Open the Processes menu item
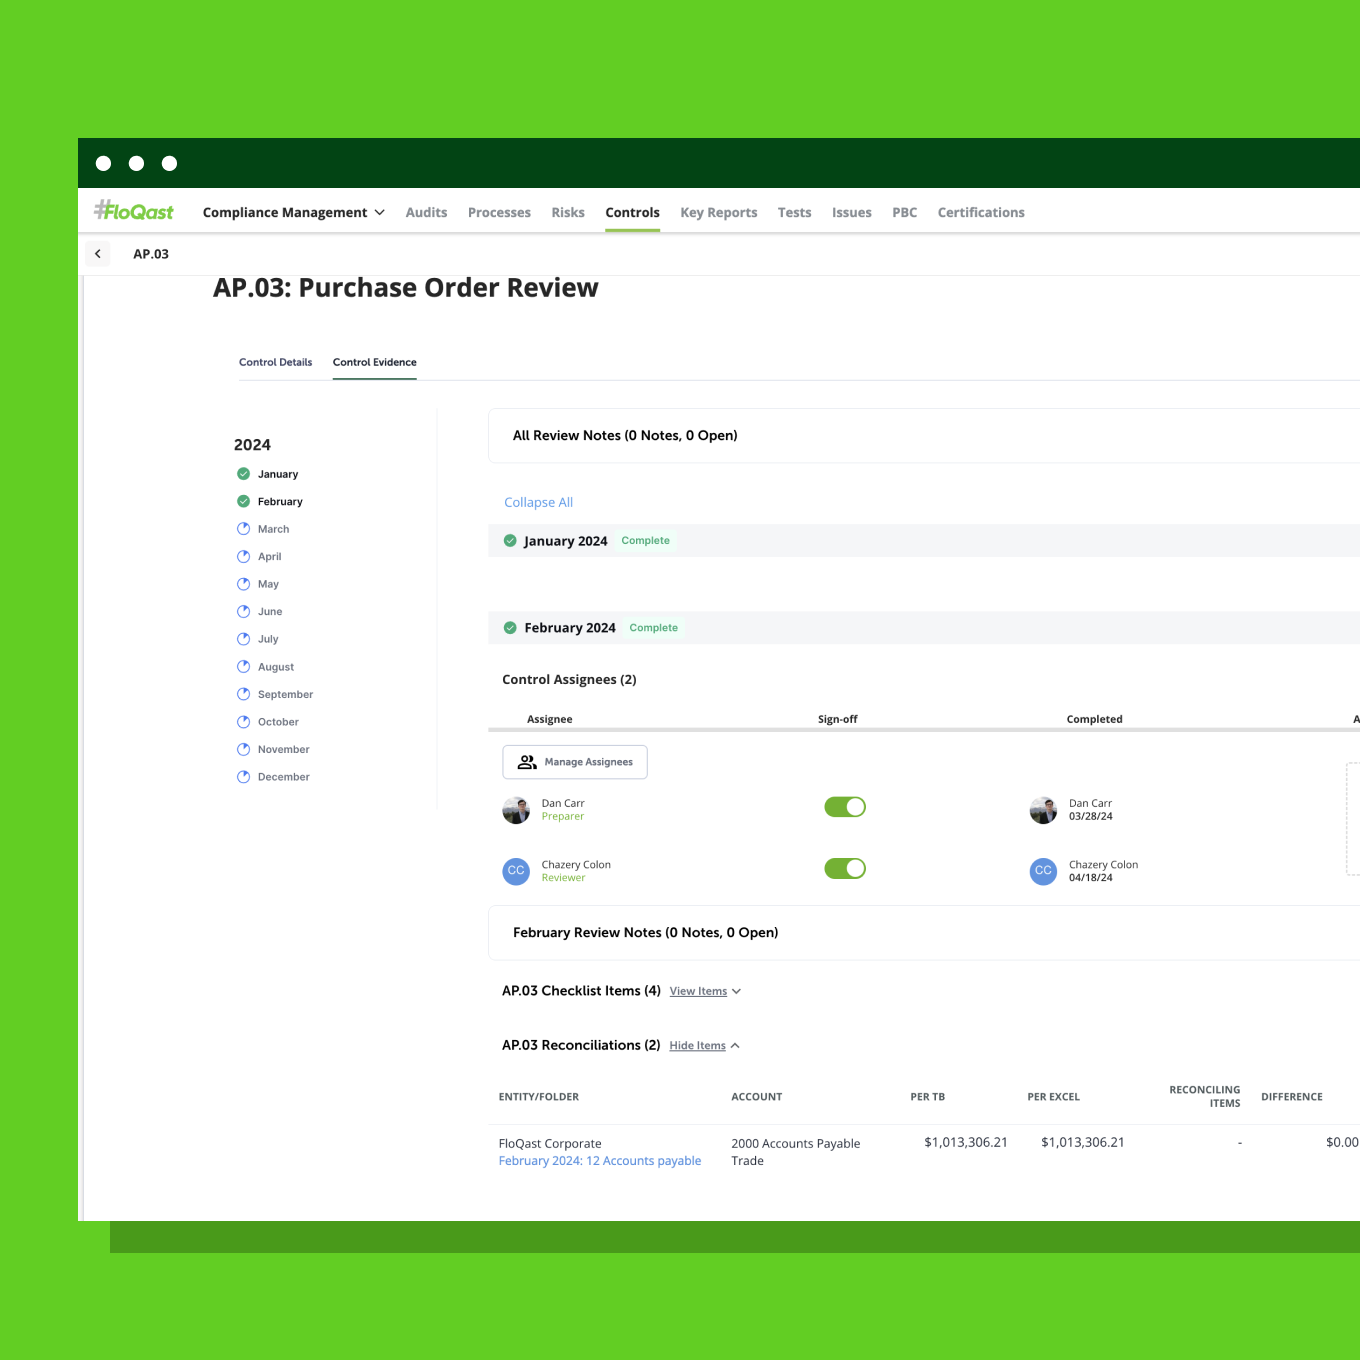 coord(499,212)
